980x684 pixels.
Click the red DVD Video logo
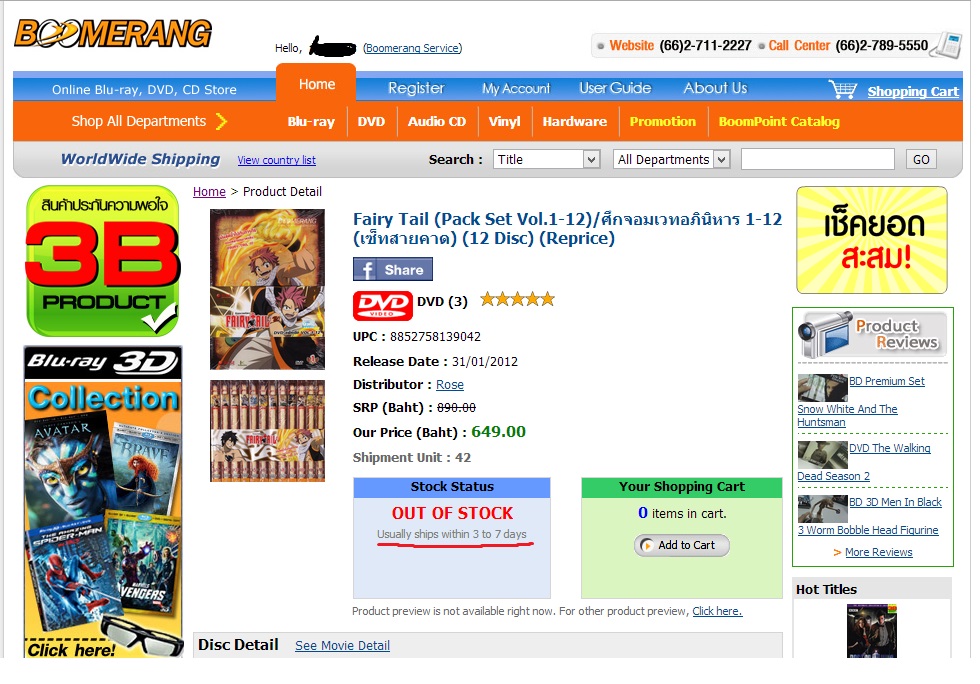[382, 305]
